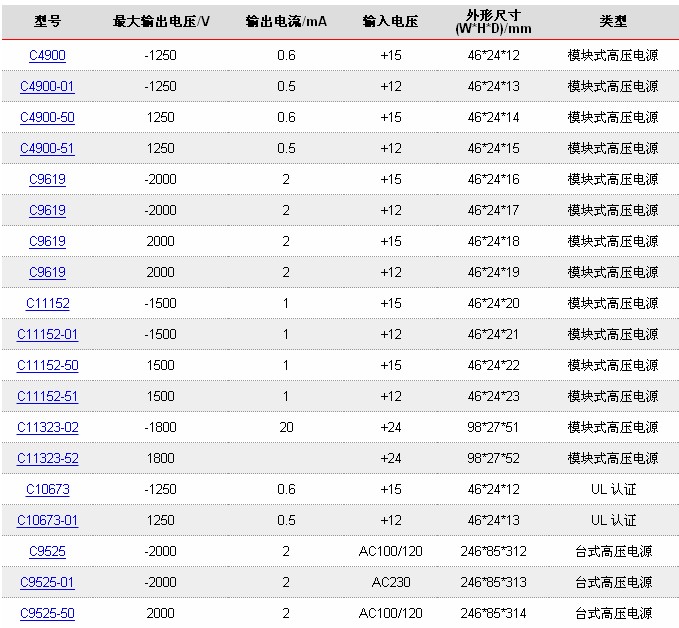Select the AC230 input voltage cell
The width and height of the screenshot is (679, 628).
coord(391,583)
